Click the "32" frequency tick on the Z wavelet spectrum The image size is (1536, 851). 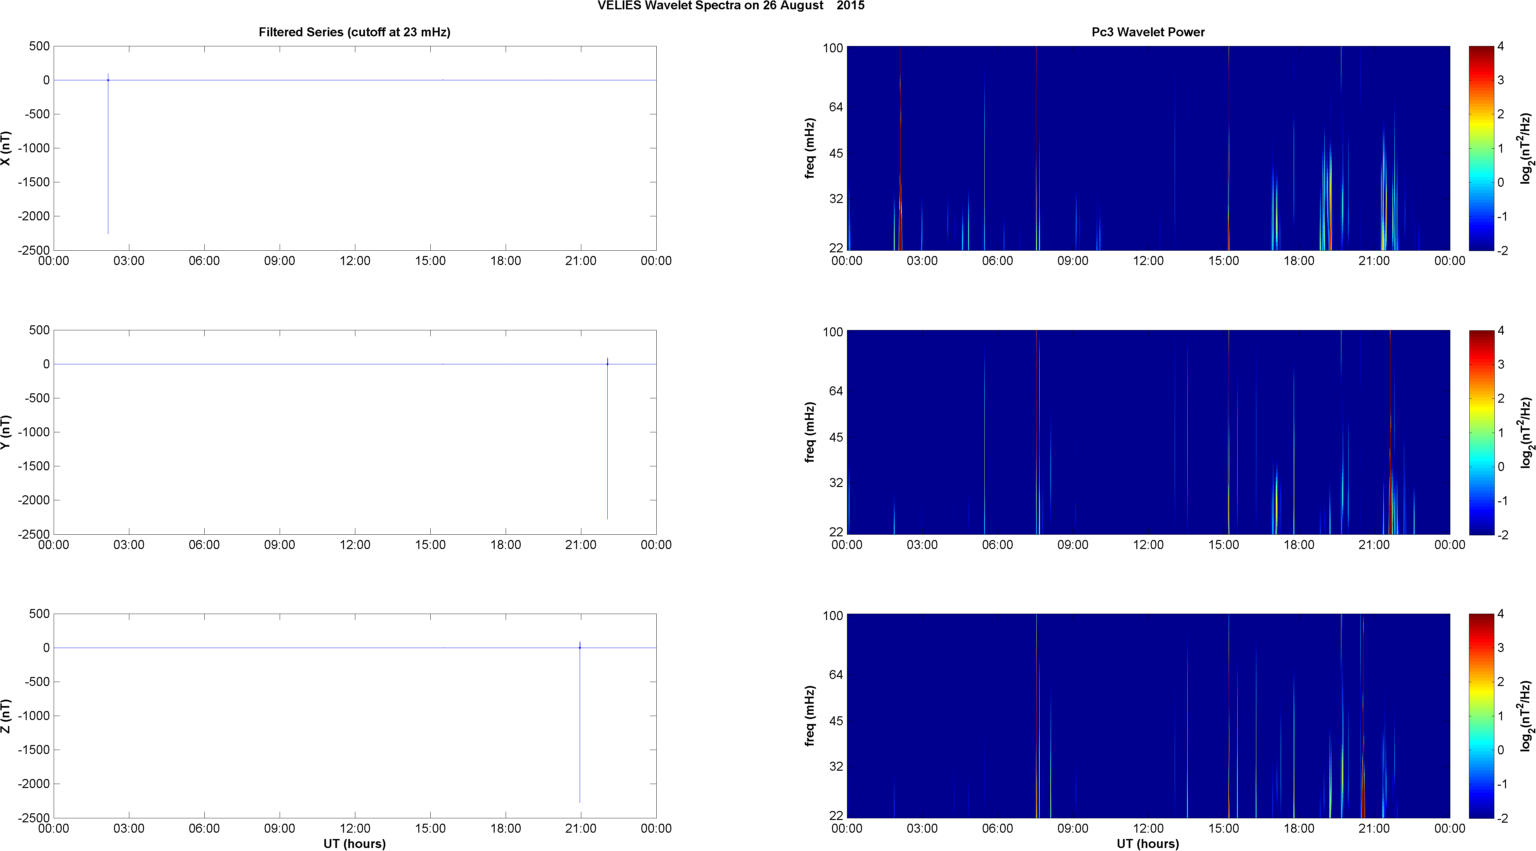tap(836, 766)
